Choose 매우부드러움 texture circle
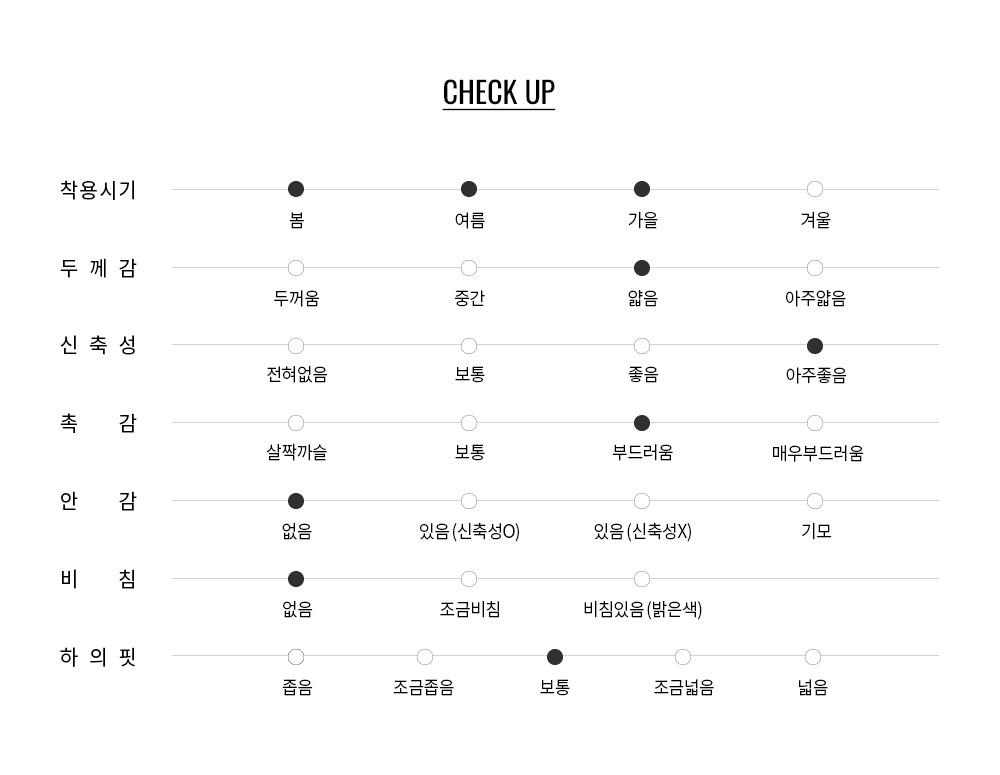Image resolution: width=1000 pixels, height=775 pixels. [x=815, y=423]
